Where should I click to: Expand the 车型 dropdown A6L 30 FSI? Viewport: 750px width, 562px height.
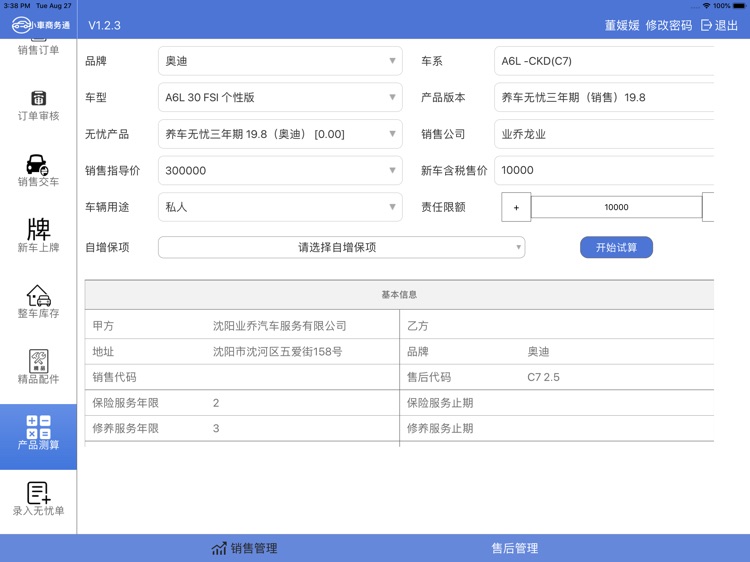coord(280,97)
